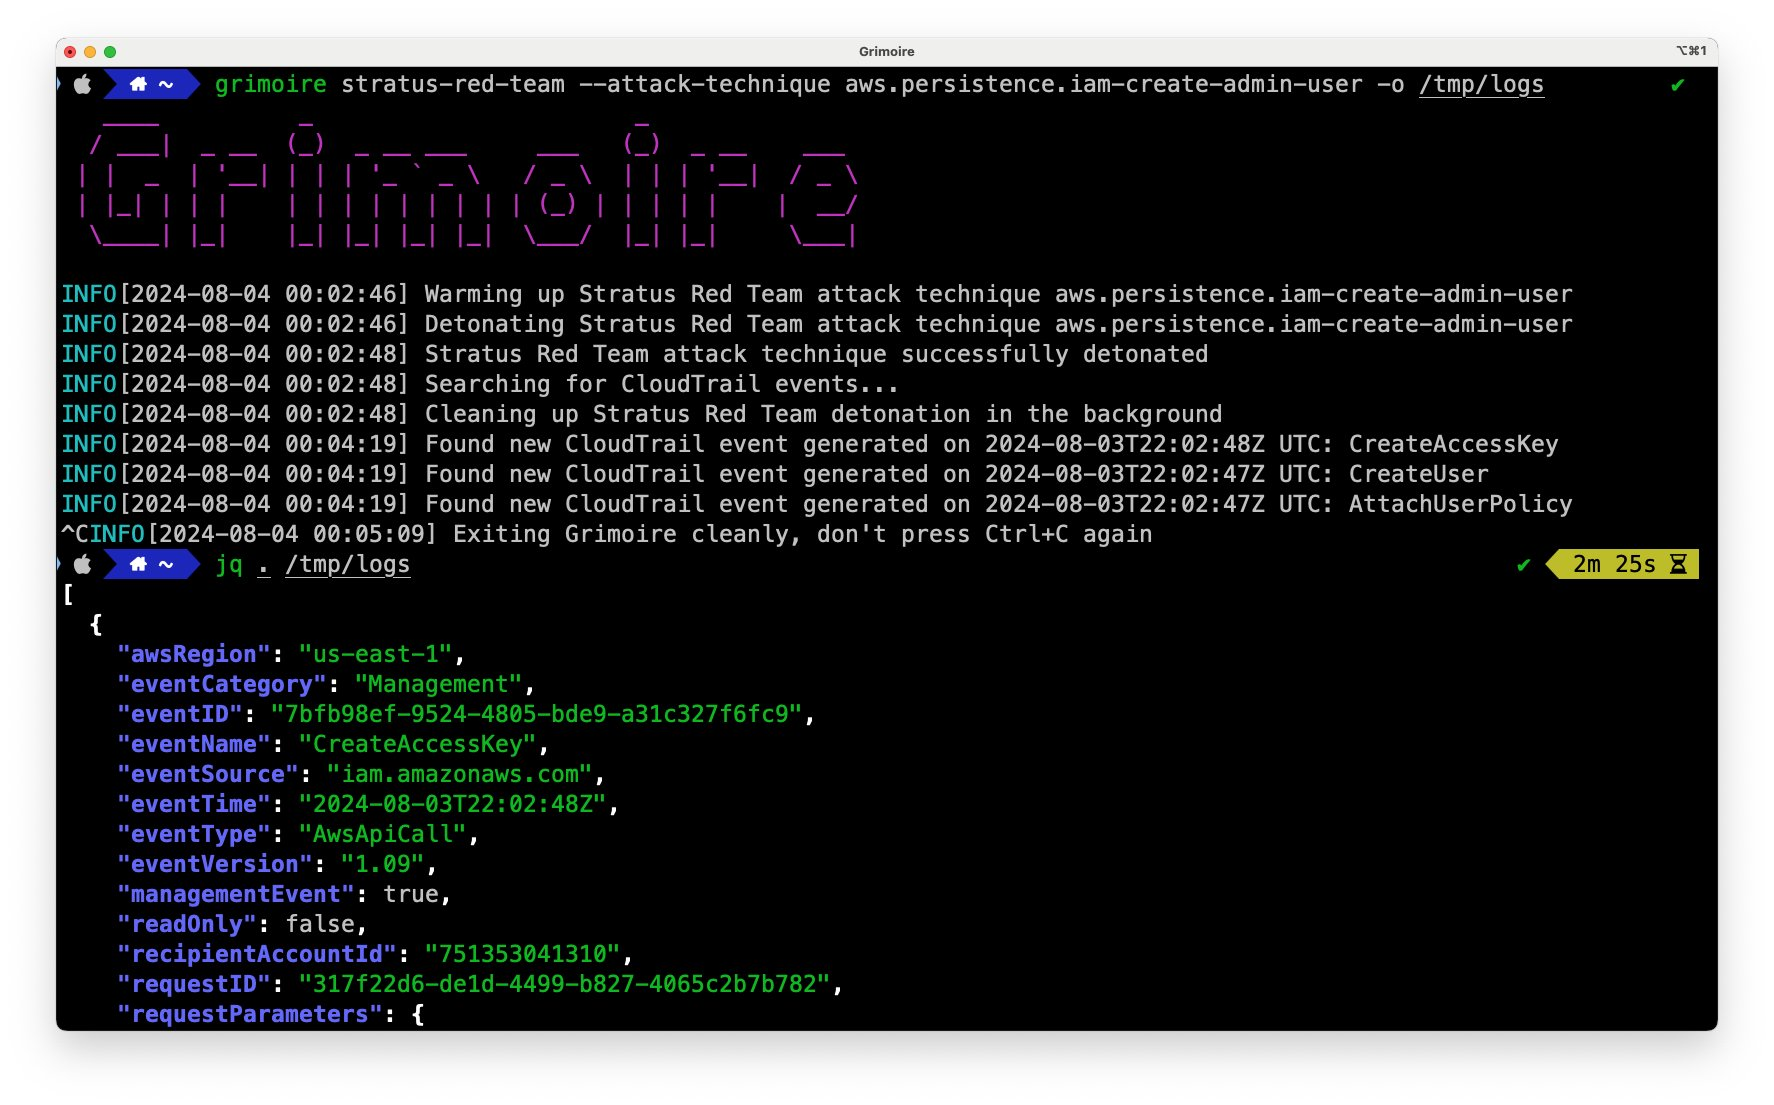1774x1105 pixels.
Task: Click the 2m 25s duration badge
Action: pos(1624,564)
